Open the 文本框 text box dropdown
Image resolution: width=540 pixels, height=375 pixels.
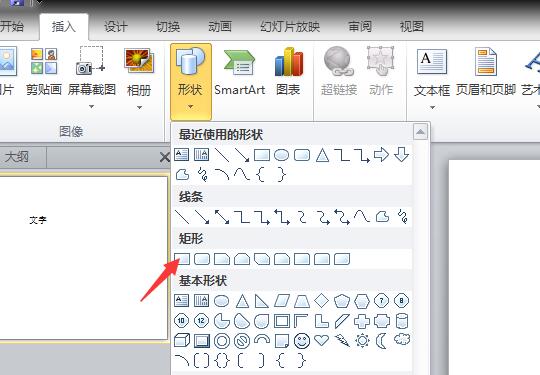432,79
